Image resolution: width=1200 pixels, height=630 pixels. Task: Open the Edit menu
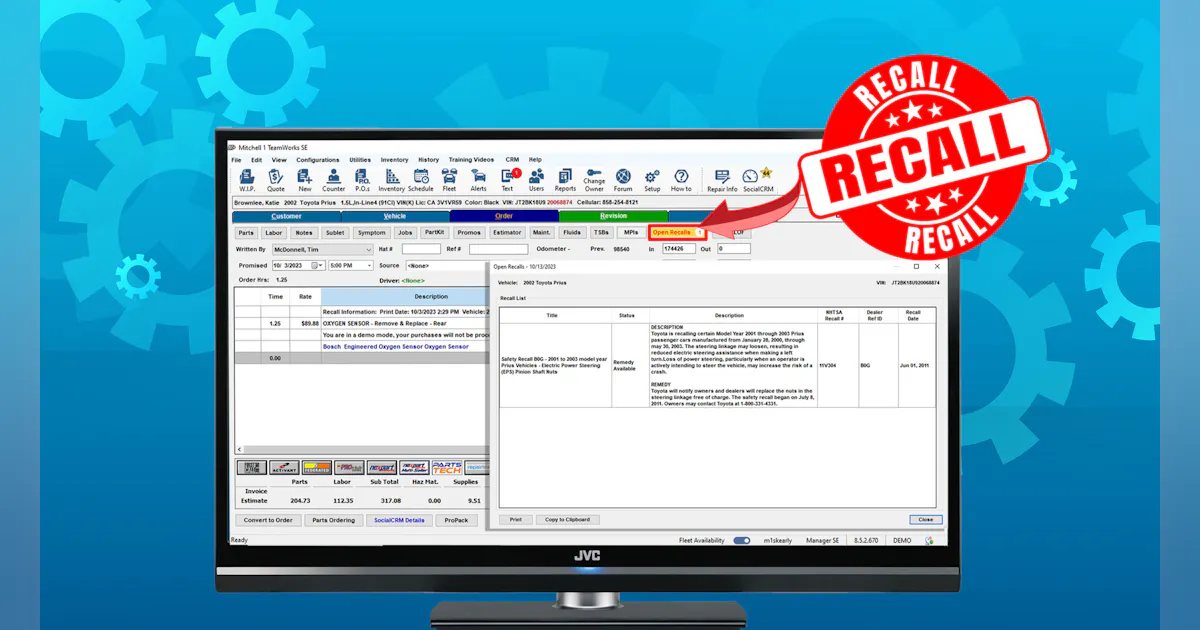click(257, 159)
